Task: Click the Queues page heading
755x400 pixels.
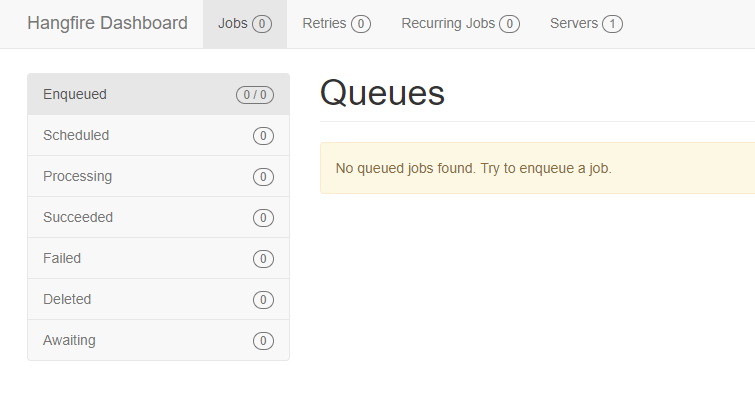Action: tap(382, 93)
